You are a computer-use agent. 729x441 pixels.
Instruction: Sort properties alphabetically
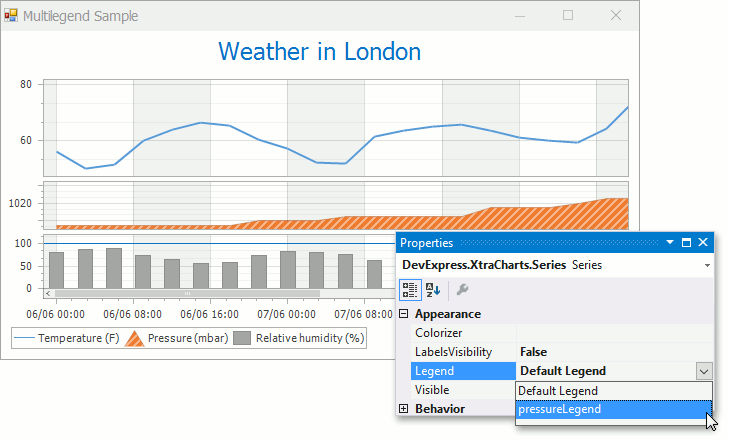(x=433, y=290)
